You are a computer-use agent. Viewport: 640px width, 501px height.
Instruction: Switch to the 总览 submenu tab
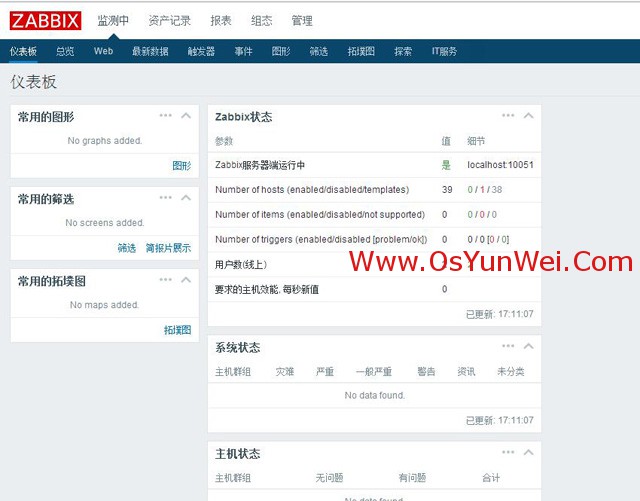pos(65,51)
